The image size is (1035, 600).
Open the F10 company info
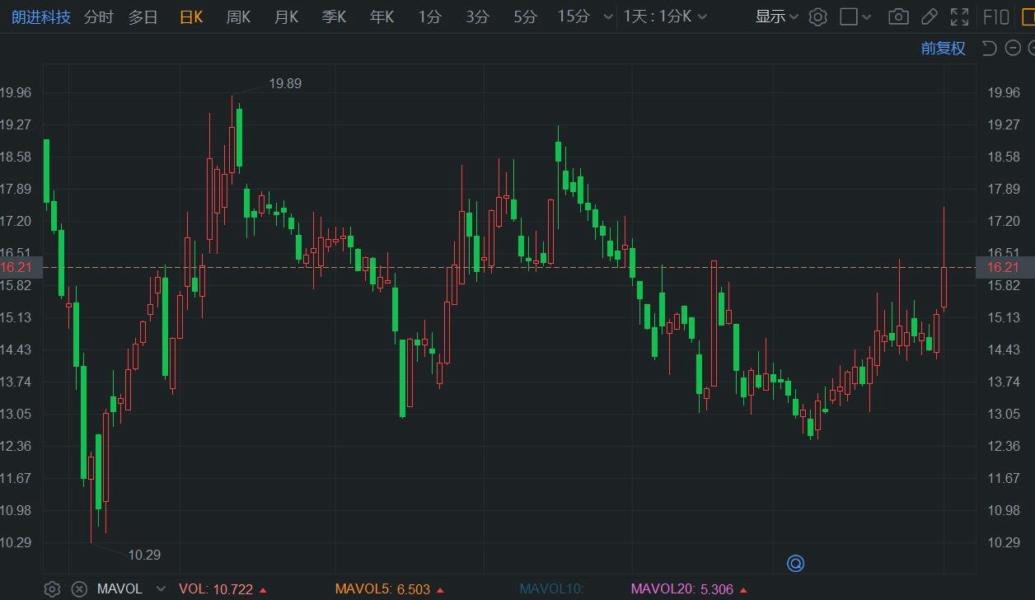[x=996, y=17]
